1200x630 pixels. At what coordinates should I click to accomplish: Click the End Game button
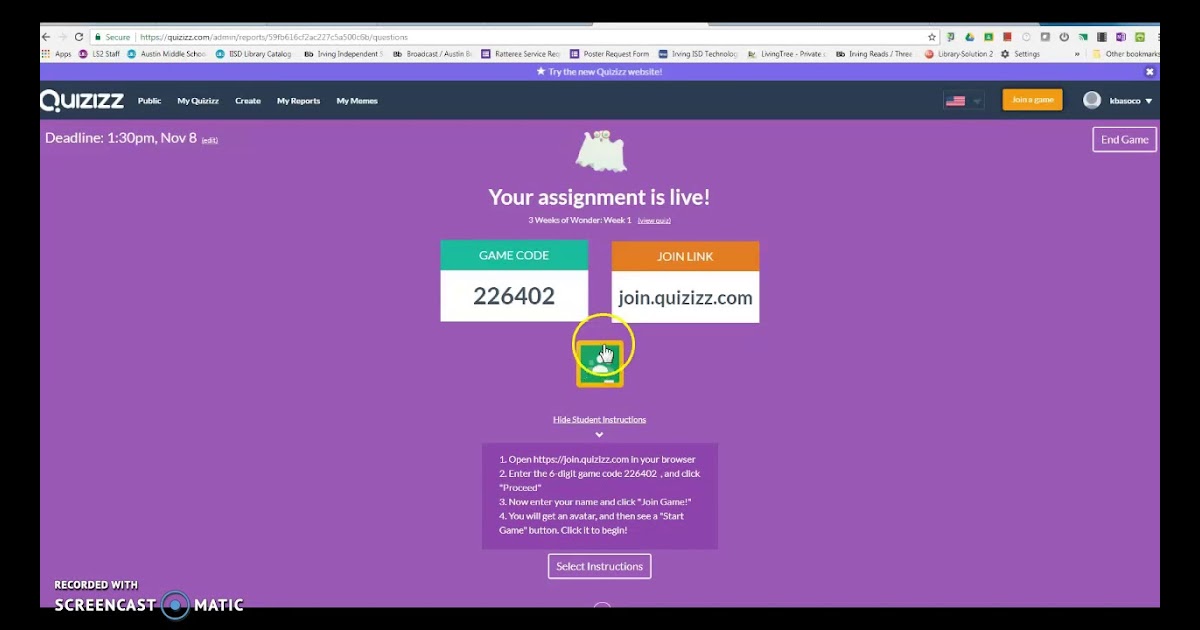click(1125, 140)
